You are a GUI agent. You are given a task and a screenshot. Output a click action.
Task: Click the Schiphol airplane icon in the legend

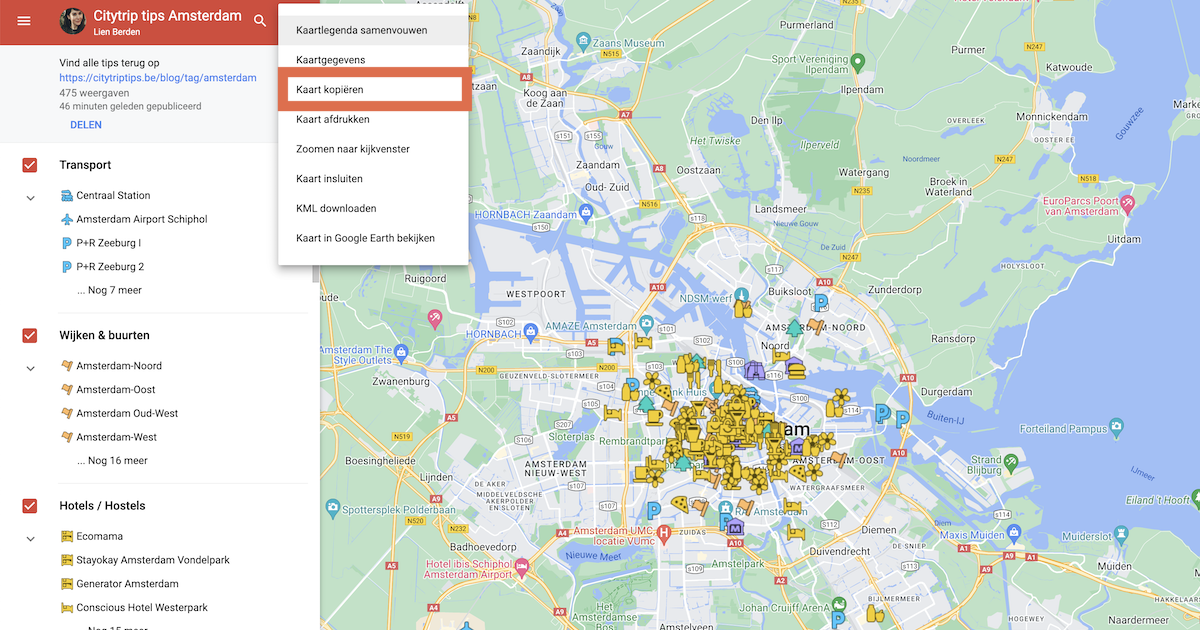tap(67, 219)
